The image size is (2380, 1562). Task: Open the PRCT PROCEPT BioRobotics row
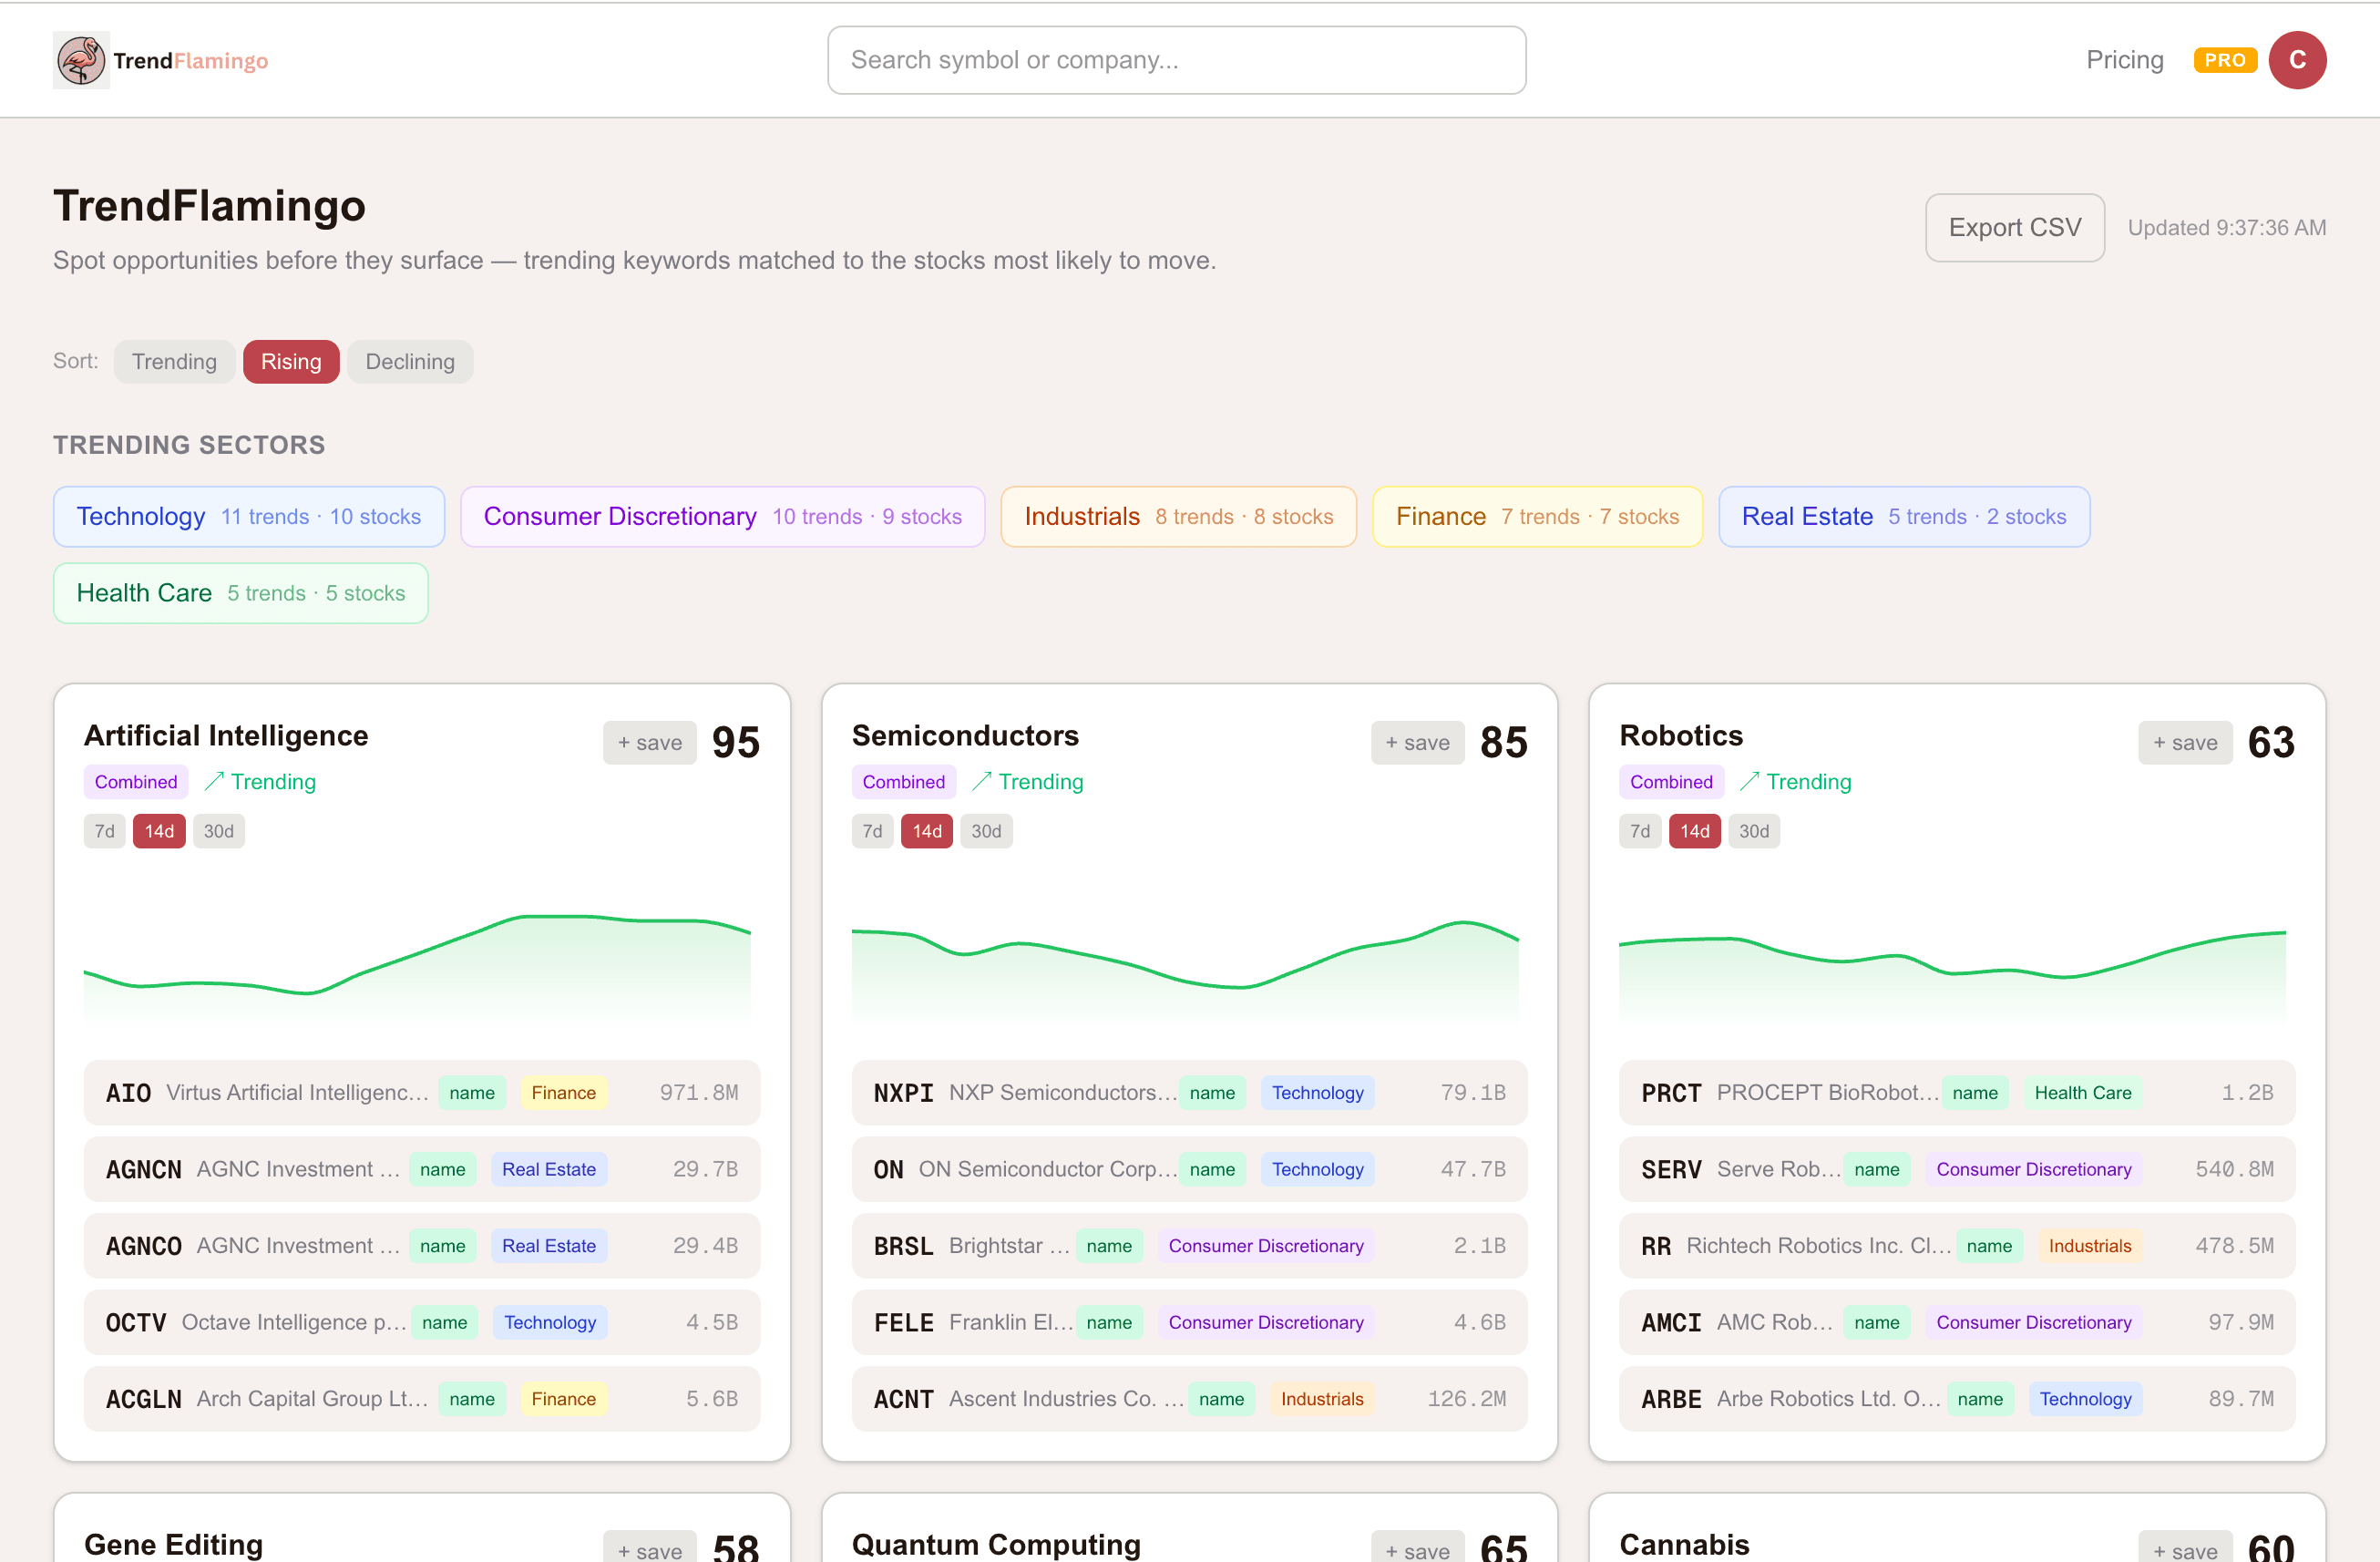point(1957,1092)
